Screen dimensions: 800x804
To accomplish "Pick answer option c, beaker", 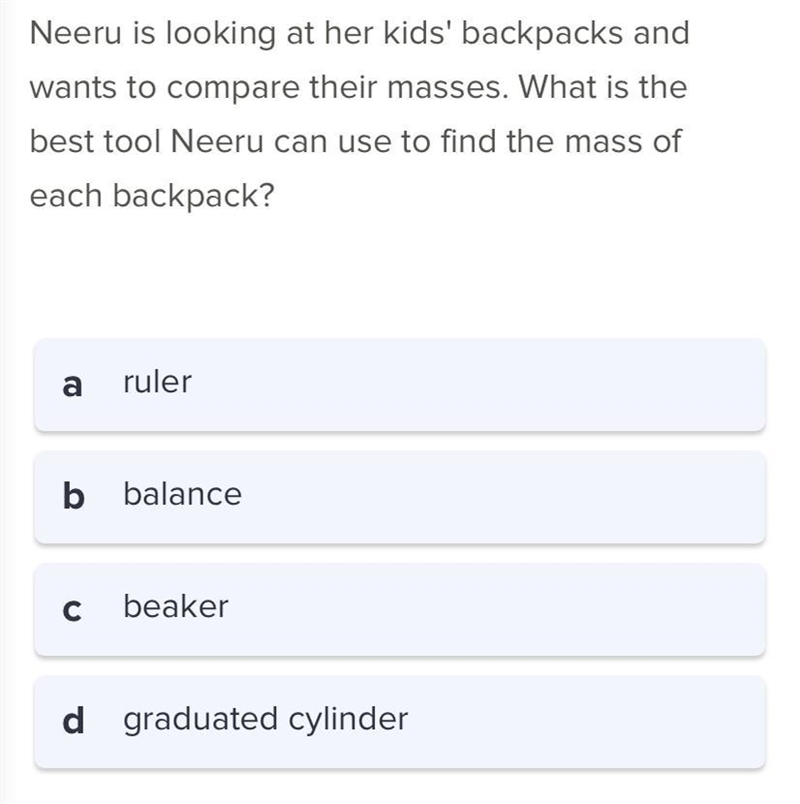I will pos(400,609).
